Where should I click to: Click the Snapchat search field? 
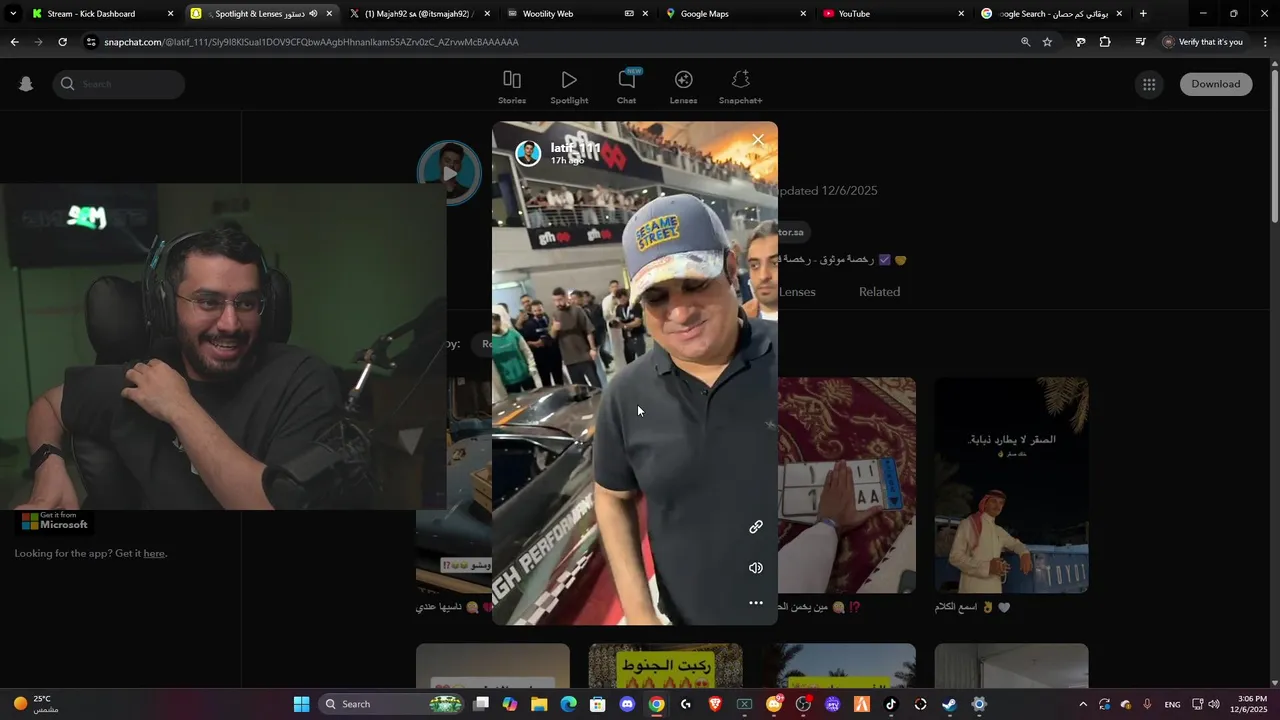pyautogui.click(x=118, y=84)
